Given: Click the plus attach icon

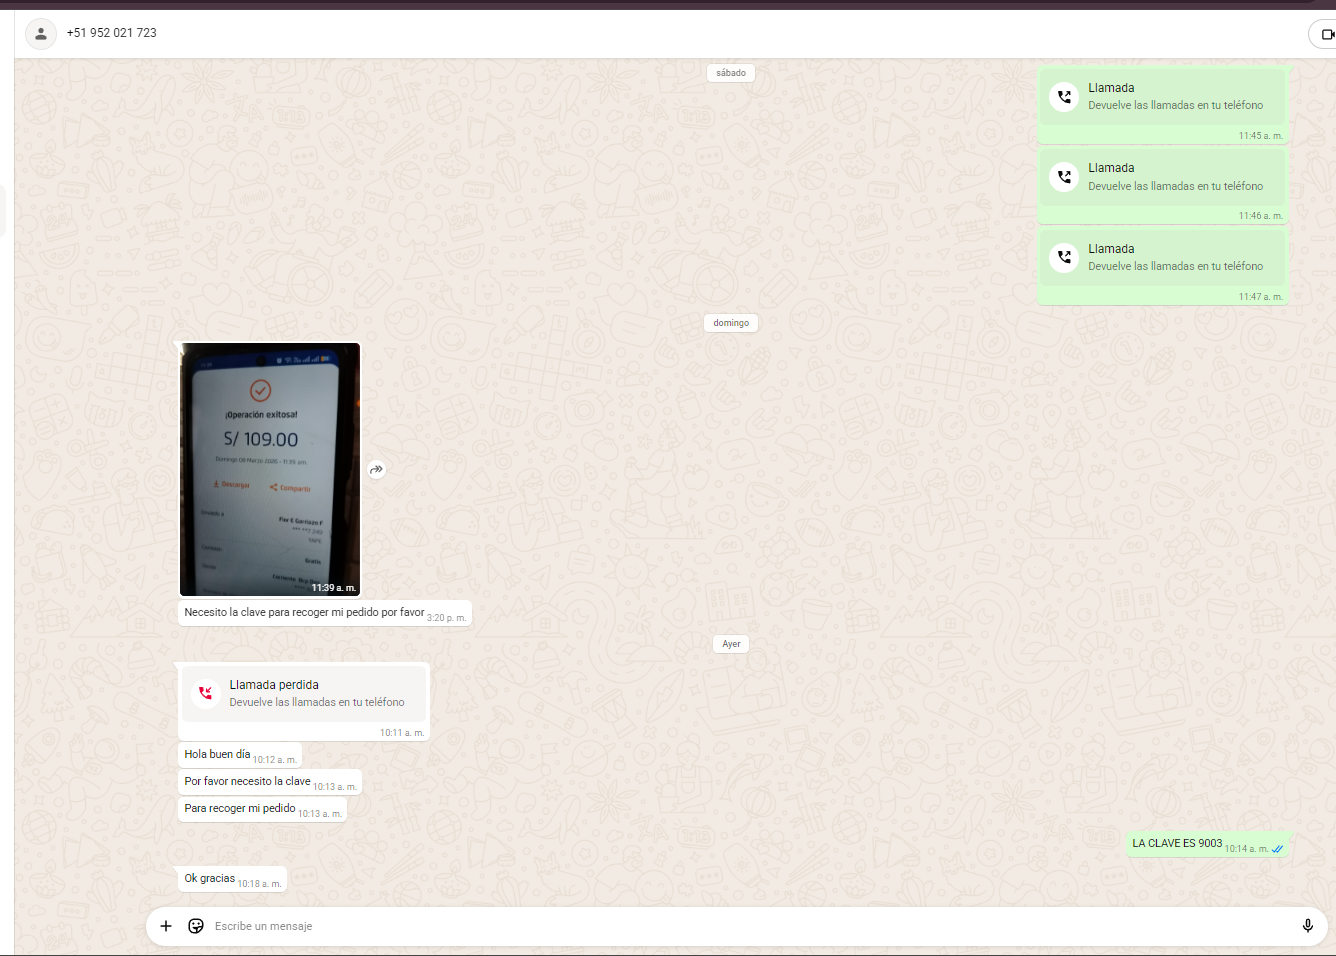Looking at the screenshot, I should pos(166,926).
